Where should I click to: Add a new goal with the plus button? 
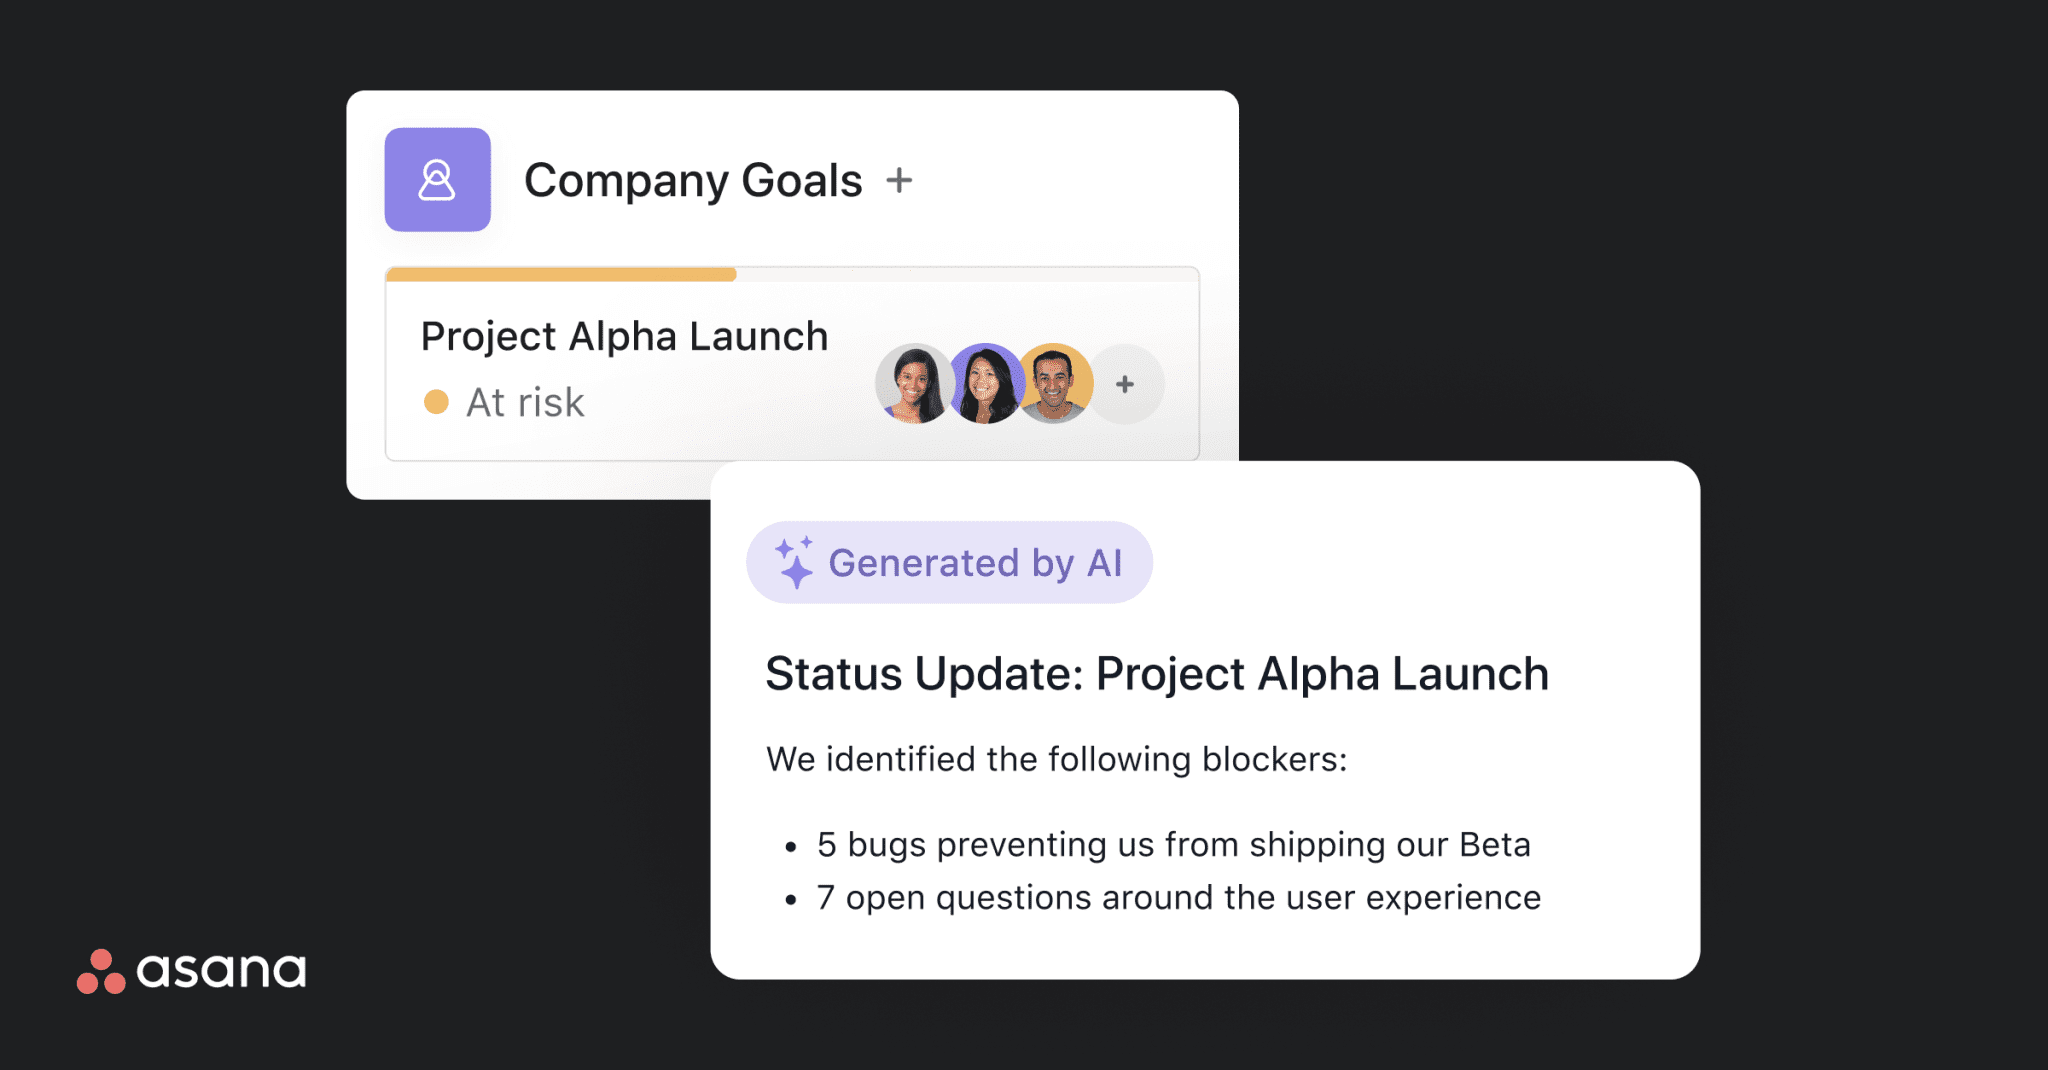pos(901,180)
